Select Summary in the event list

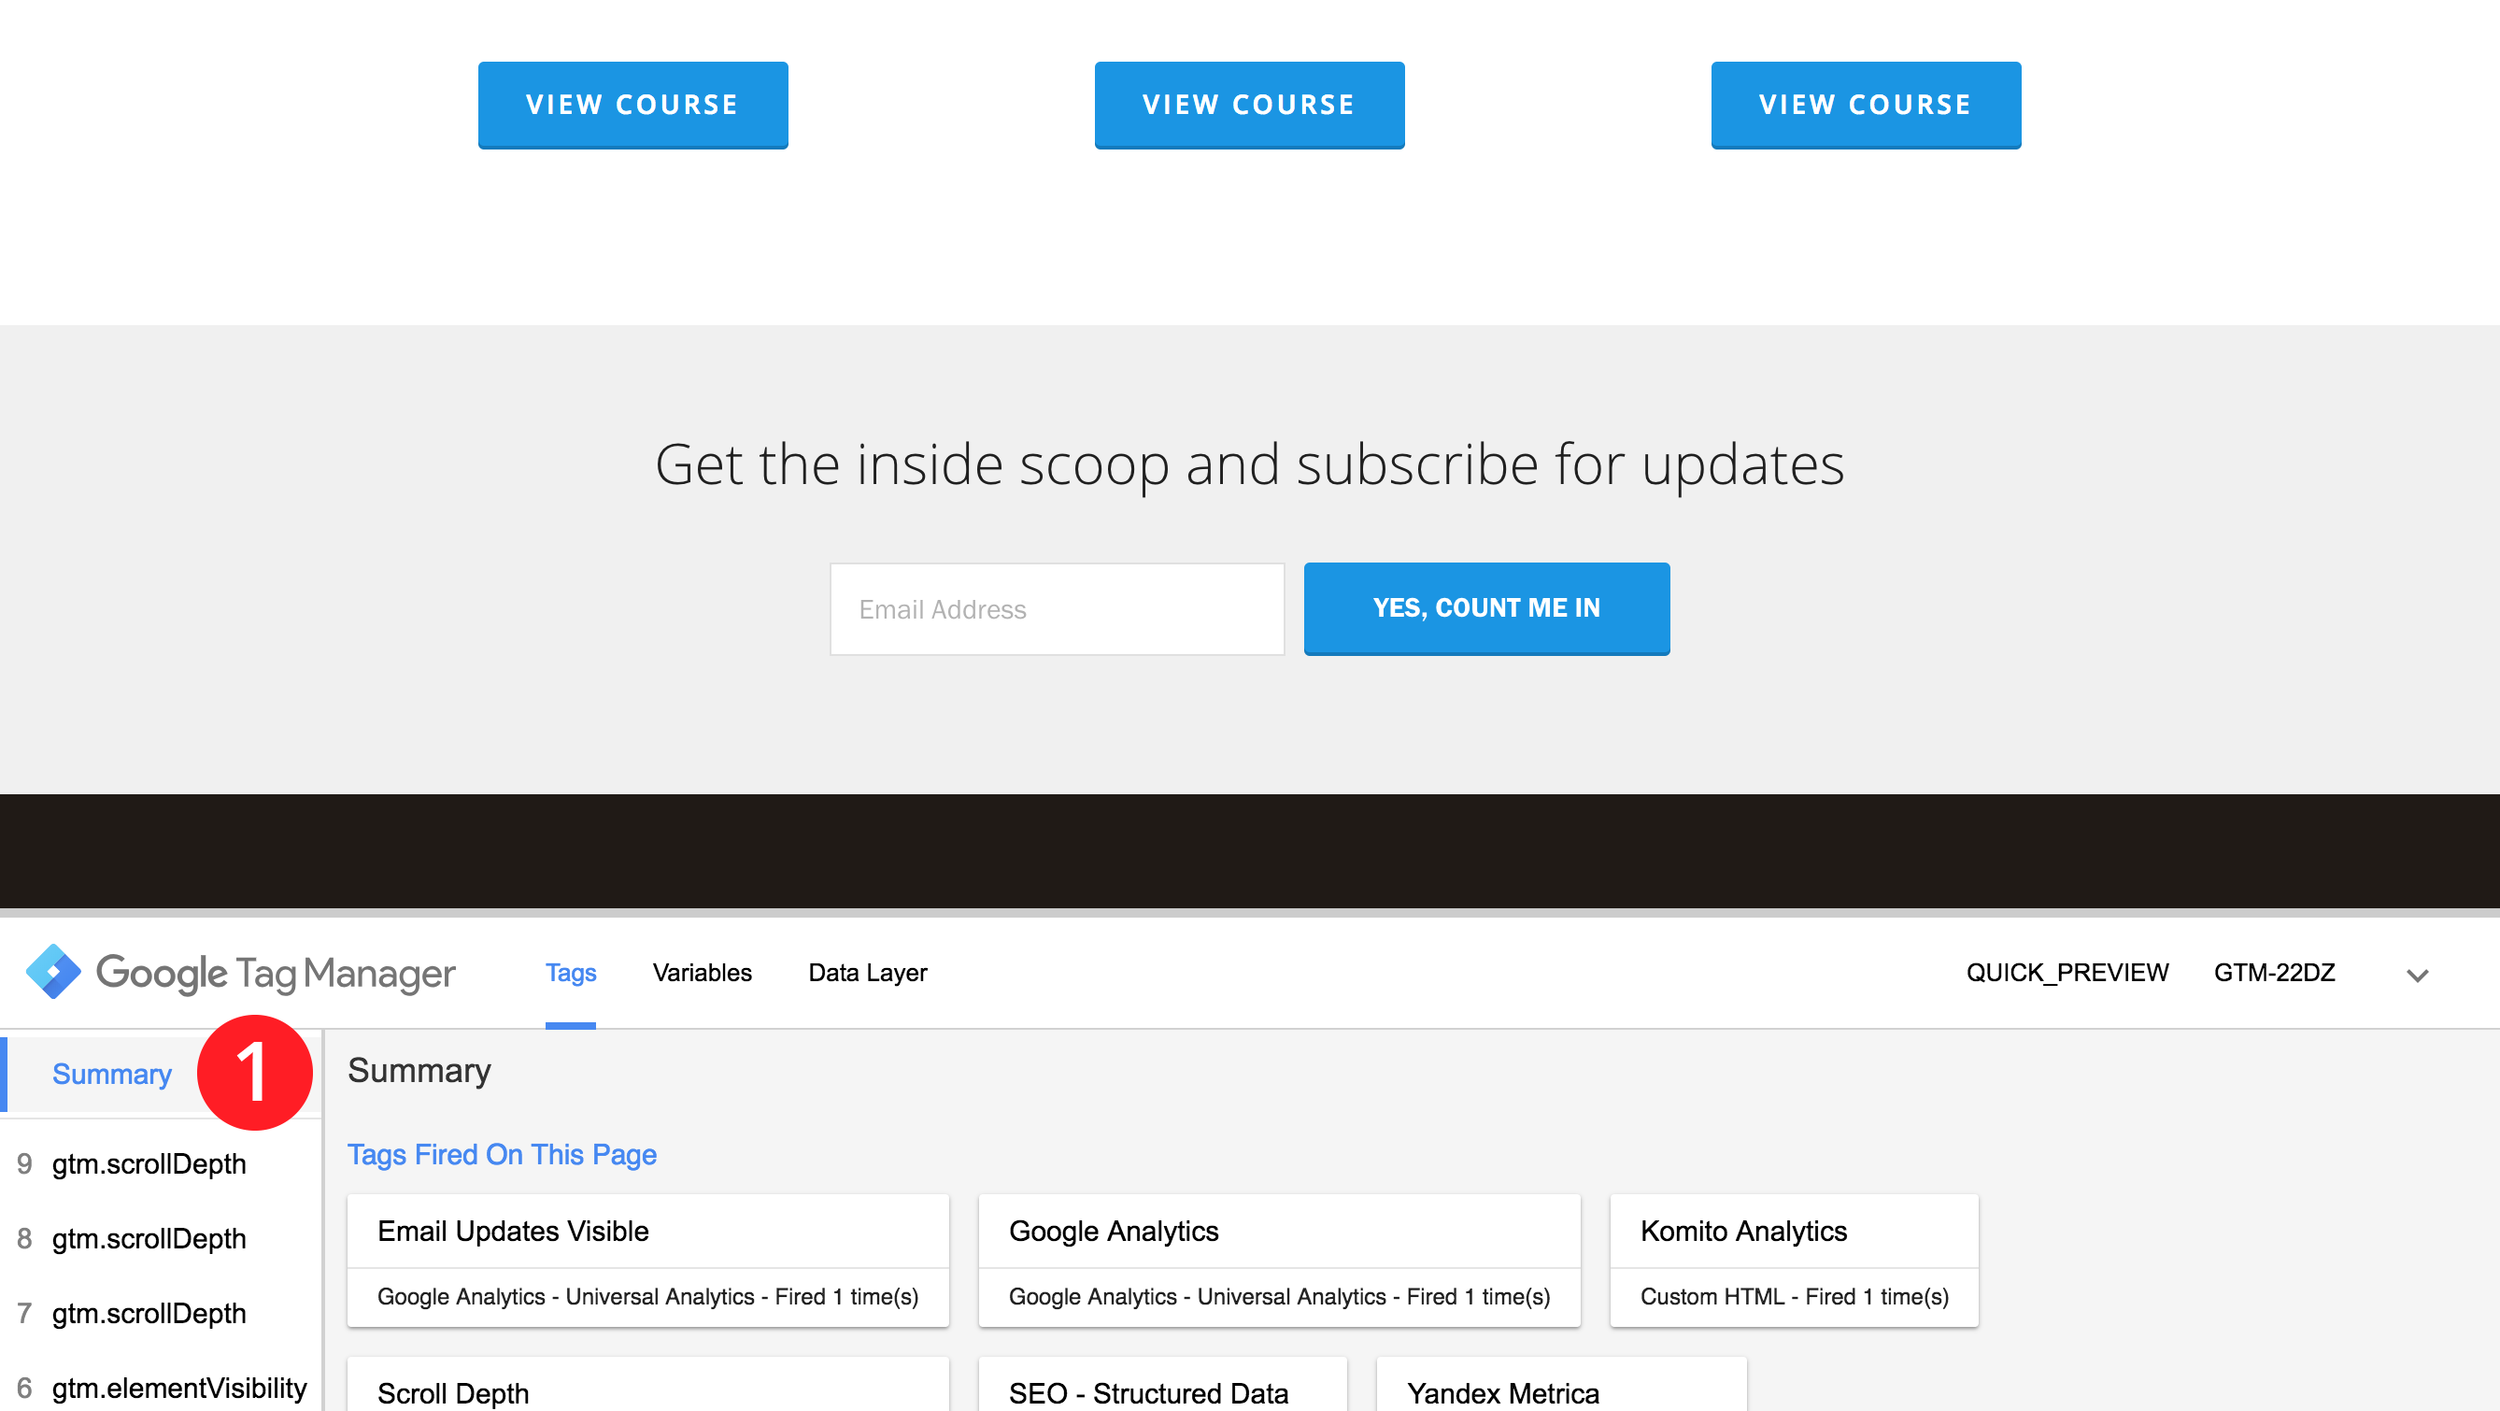[x=111, y=1074]
